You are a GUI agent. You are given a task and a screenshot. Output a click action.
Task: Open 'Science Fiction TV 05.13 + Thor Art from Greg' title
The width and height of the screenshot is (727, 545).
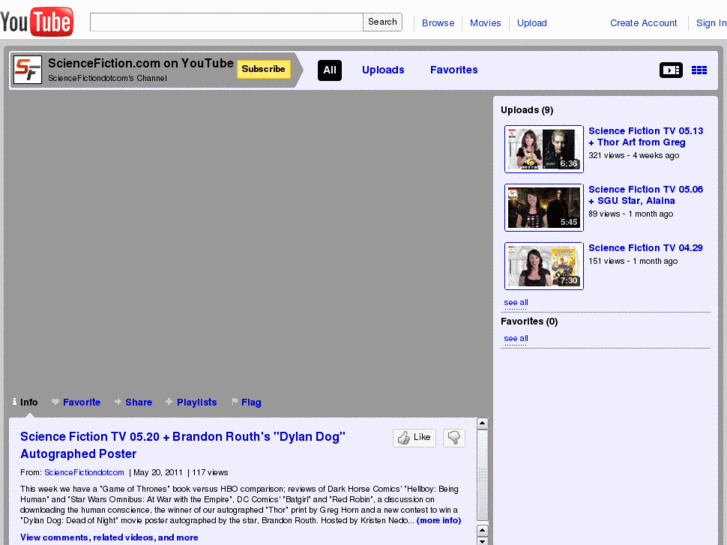pos(645,136)
